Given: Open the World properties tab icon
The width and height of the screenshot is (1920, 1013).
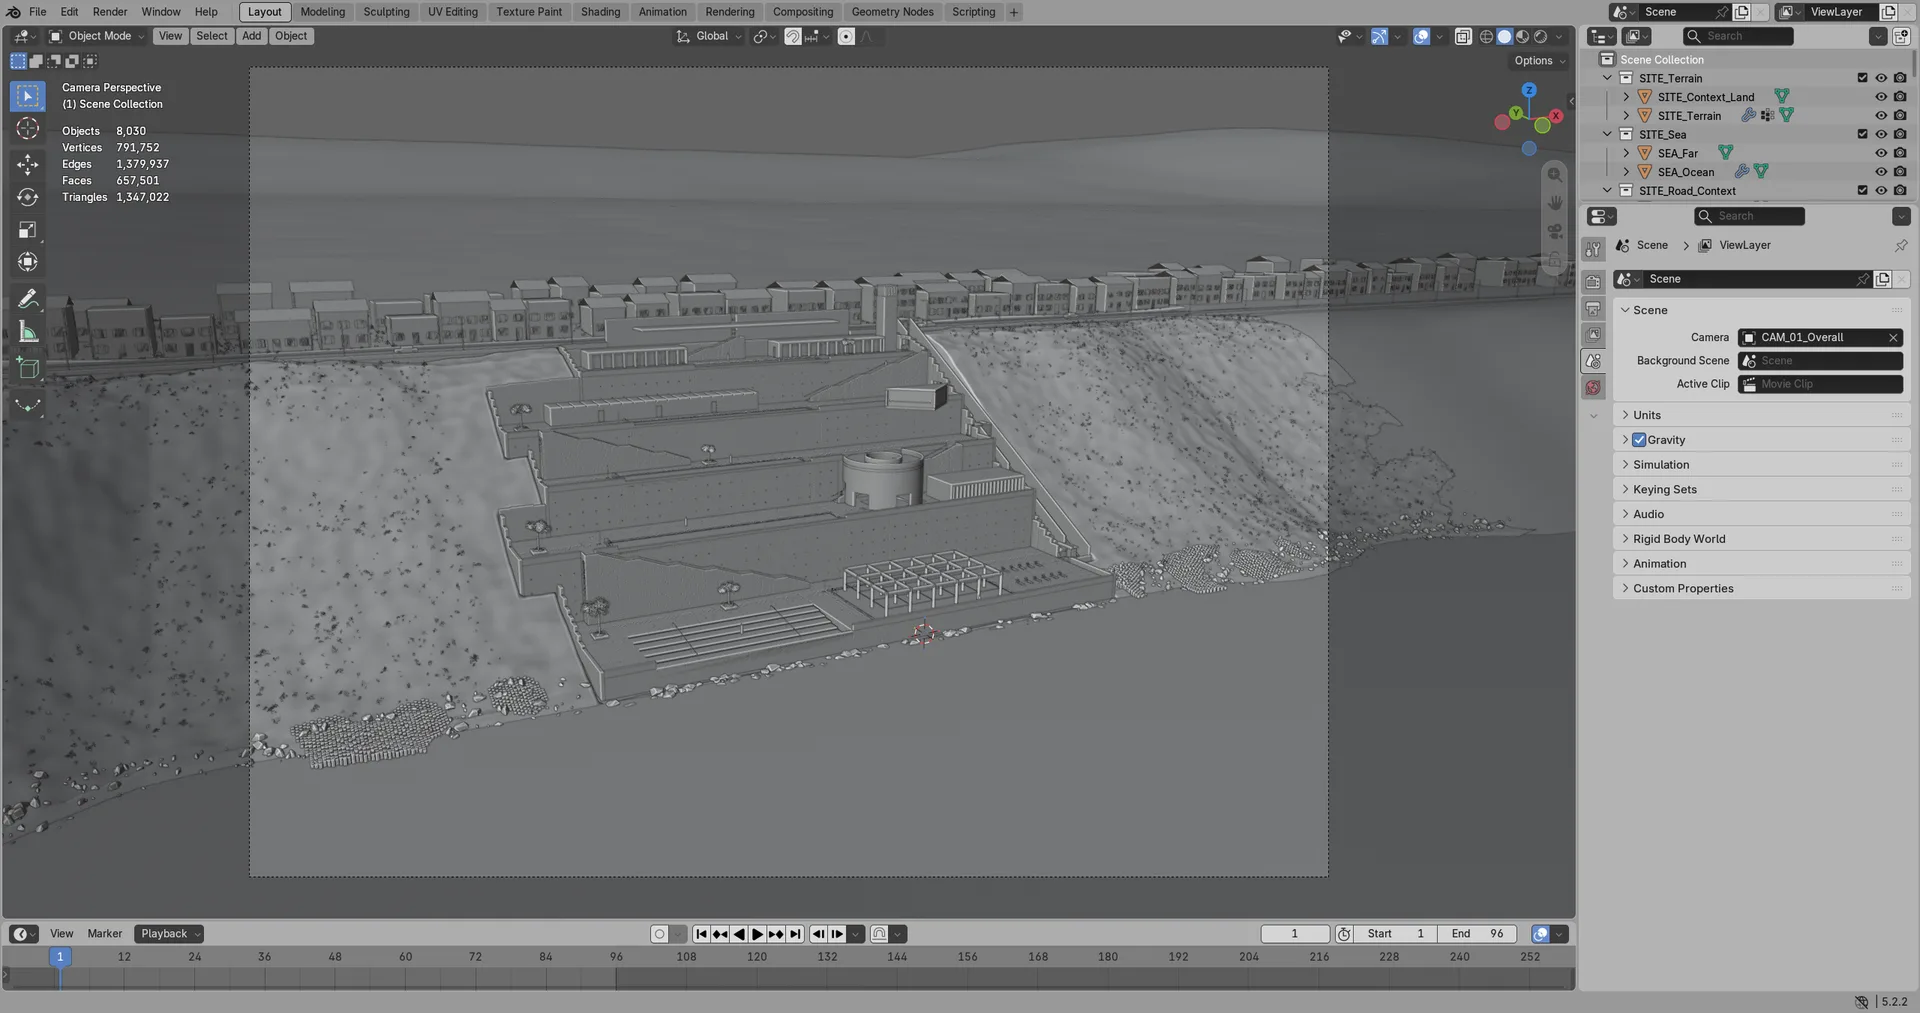Looking at the screenshot, I should [x=1594, y=387].
